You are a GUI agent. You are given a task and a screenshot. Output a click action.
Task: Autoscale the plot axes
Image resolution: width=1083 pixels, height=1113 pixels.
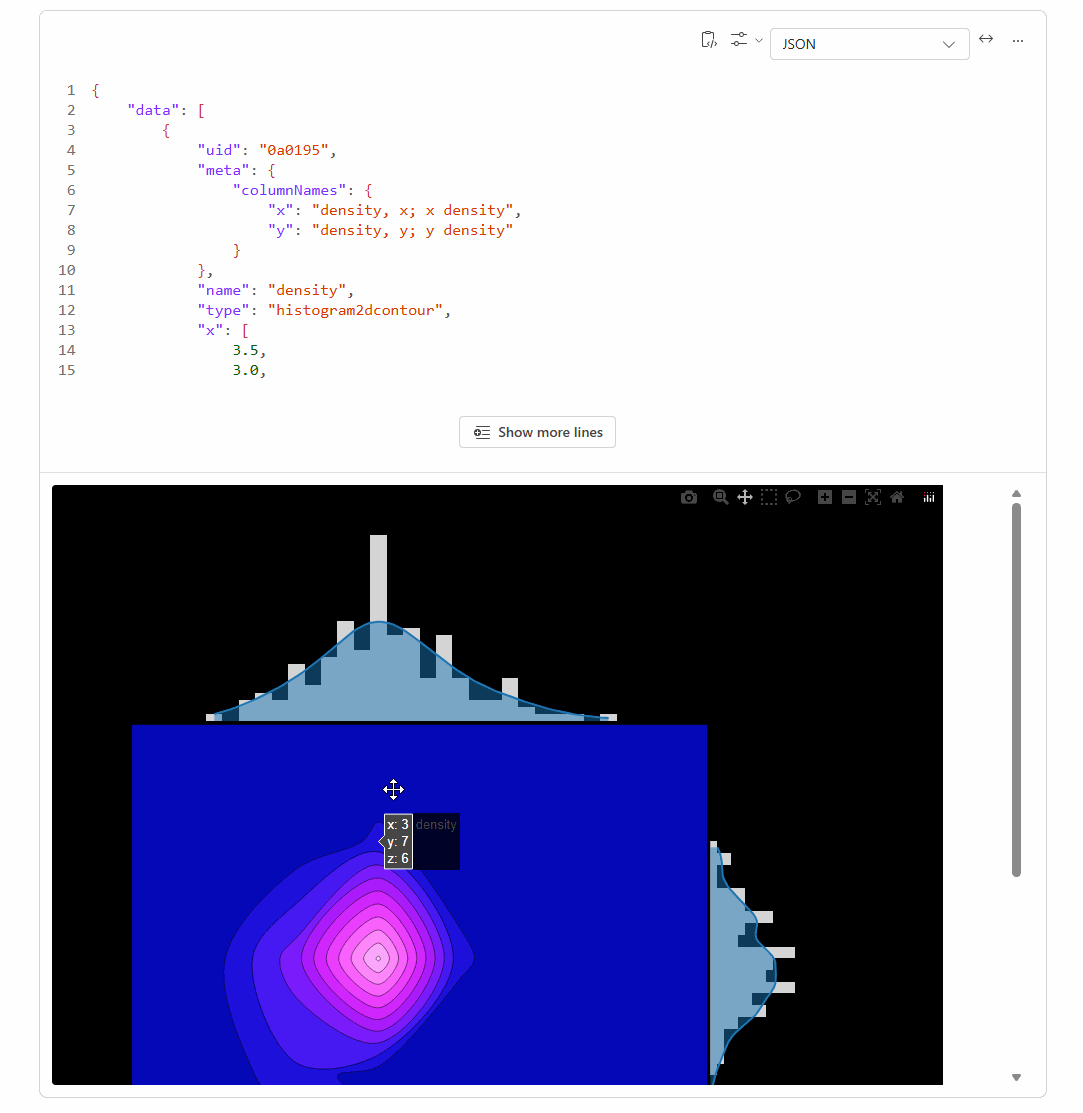[873, 497]
